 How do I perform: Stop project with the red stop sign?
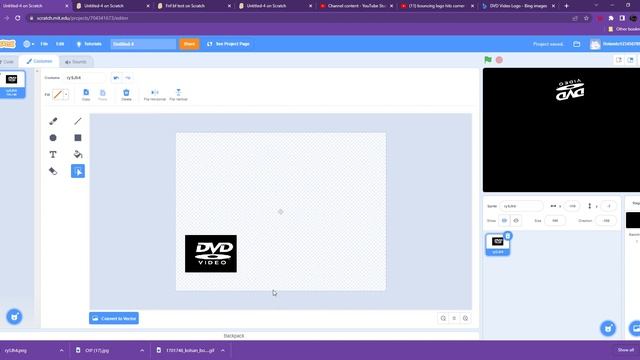499,60
